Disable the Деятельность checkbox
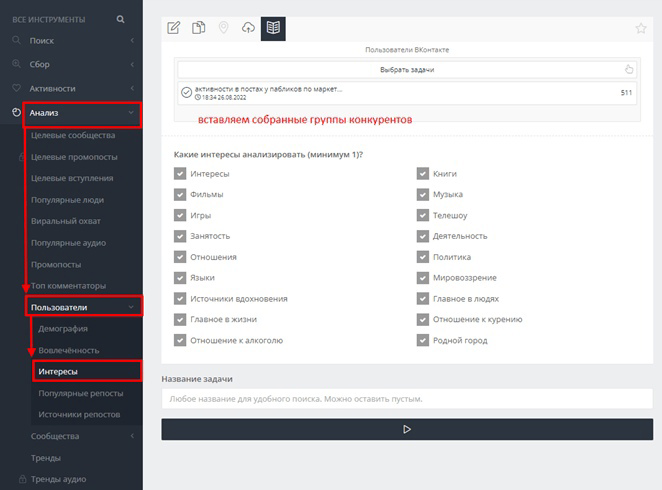Viewport: 662px width, 490px height. coord(423,236)
